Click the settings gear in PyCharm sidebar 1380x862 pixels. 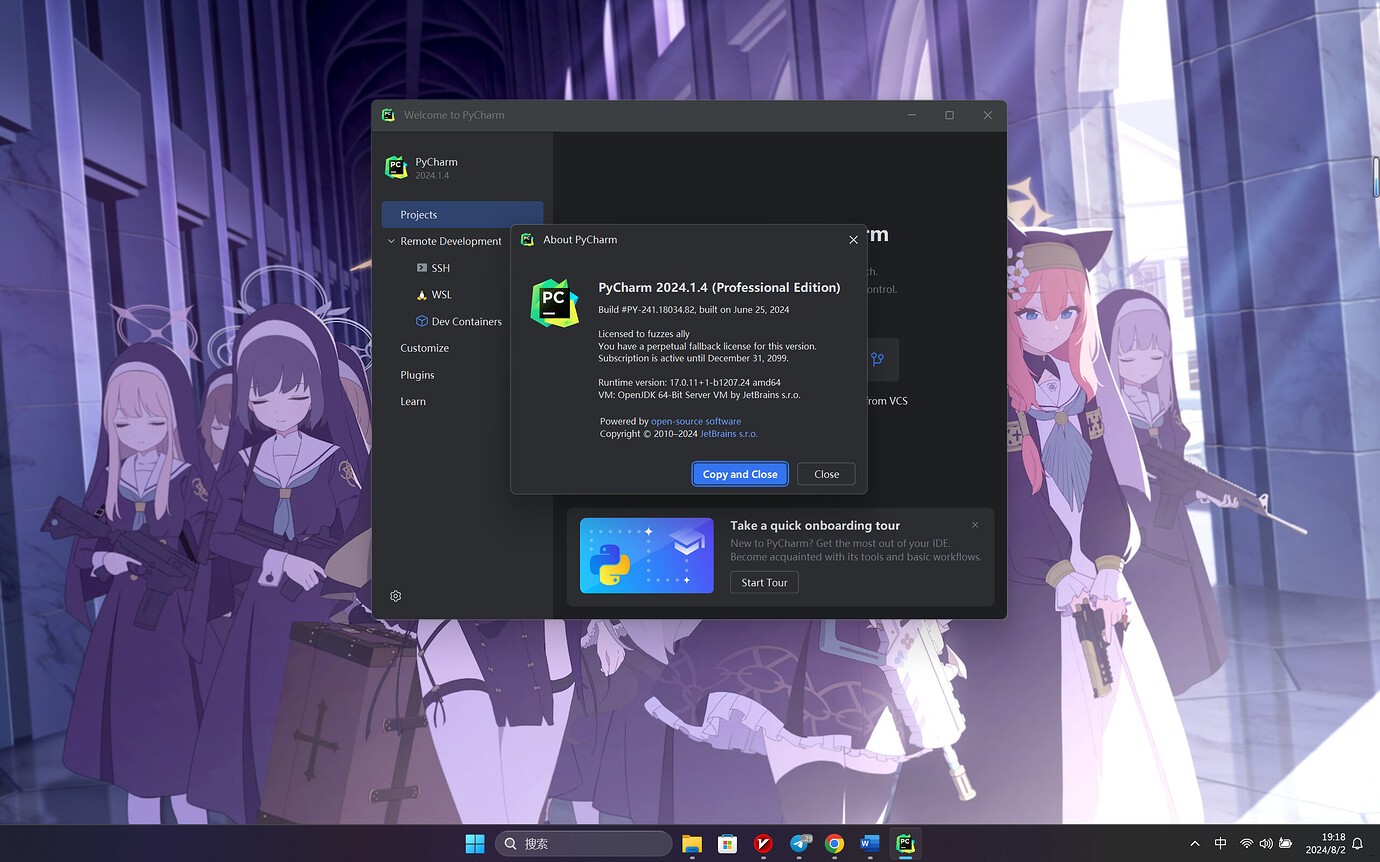pos(396,596)
